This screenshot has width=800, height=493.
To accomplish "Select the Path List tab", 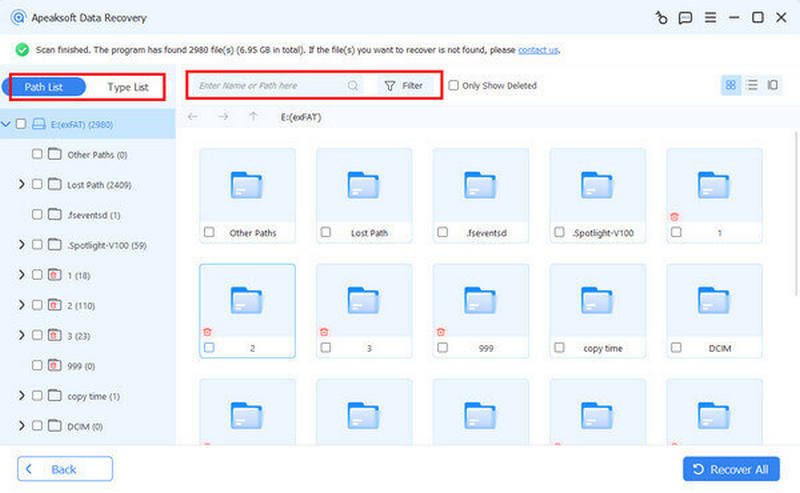I will coord(43,87).
